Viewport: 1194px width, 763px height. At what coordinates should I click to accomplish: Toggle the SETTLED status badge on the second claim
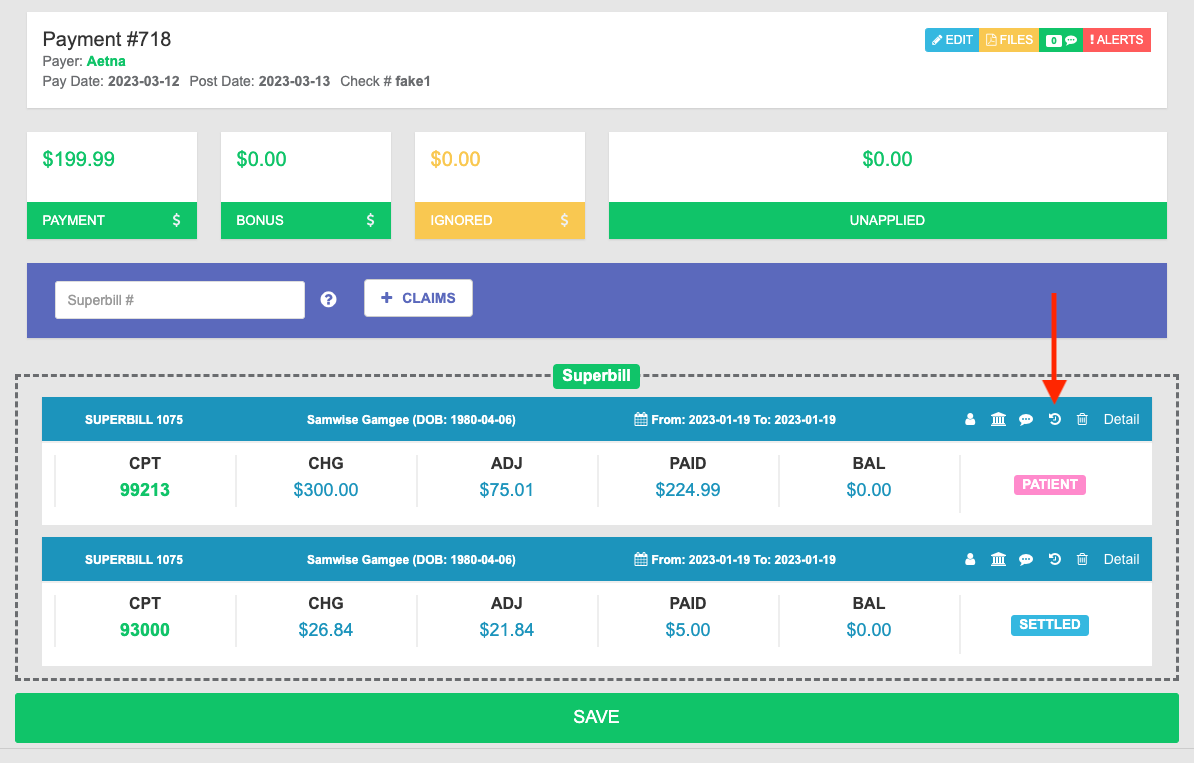point(1049,624)
